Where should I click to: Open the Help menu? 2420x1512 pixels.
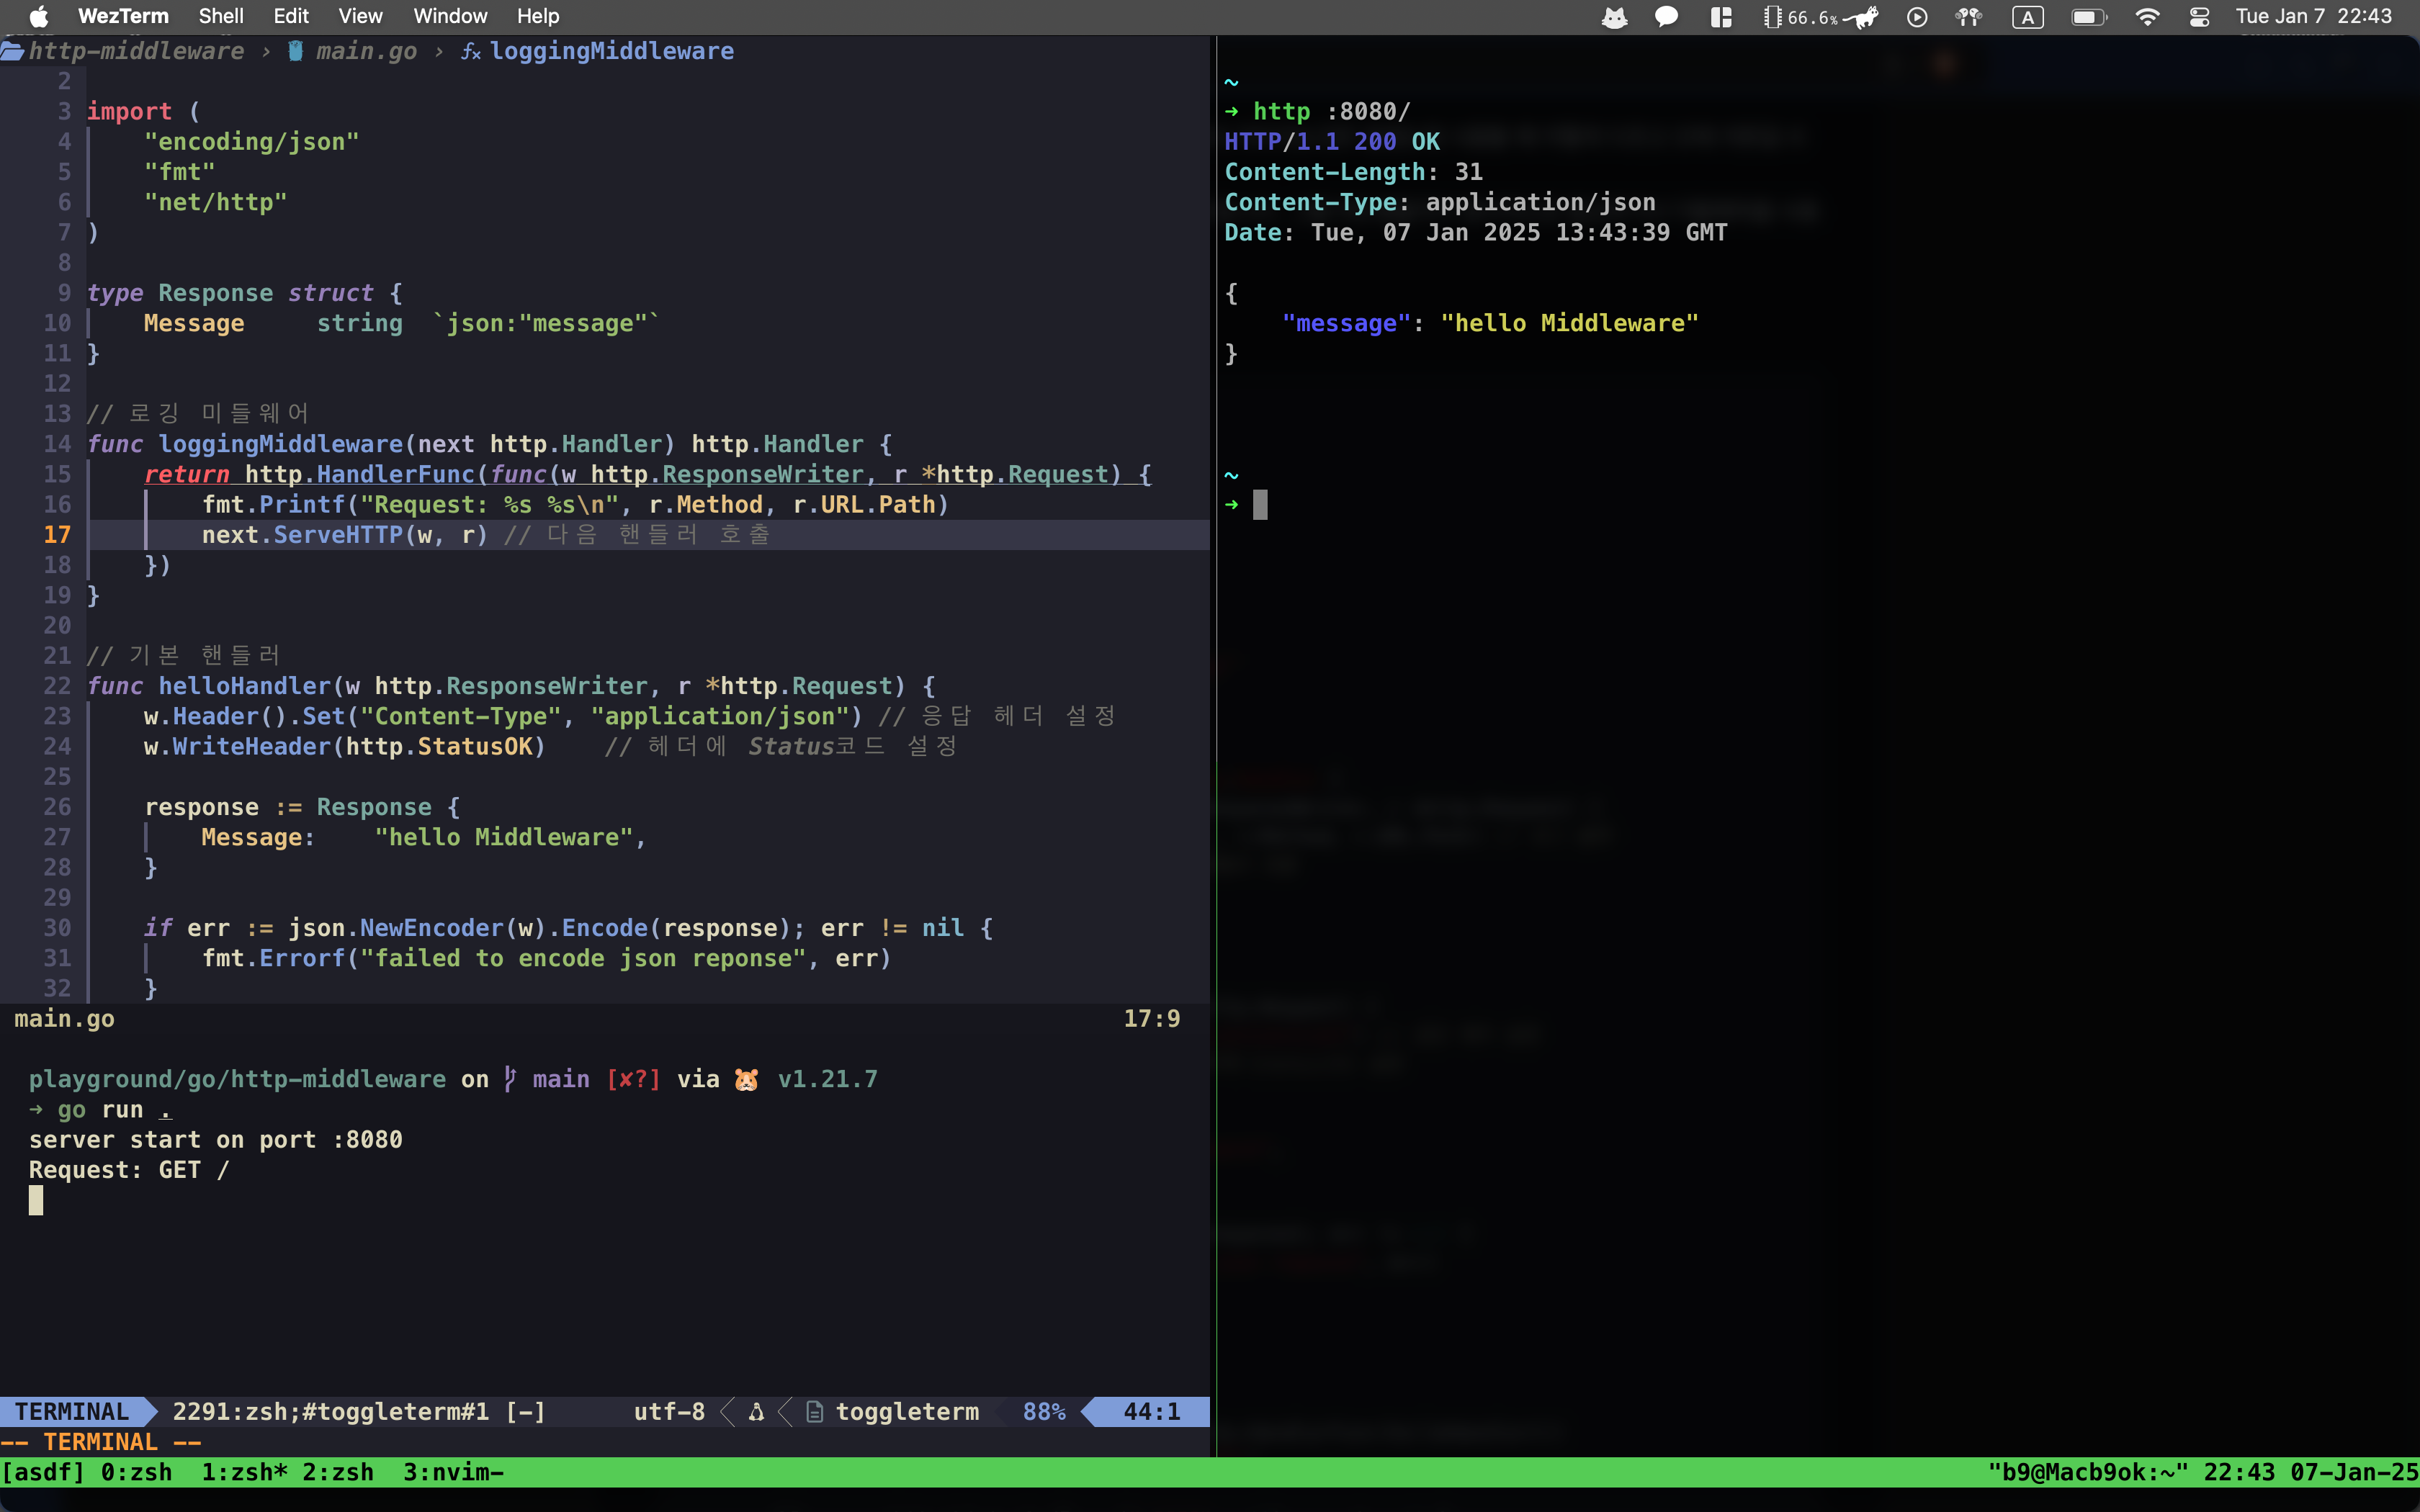tap(538, 16)
